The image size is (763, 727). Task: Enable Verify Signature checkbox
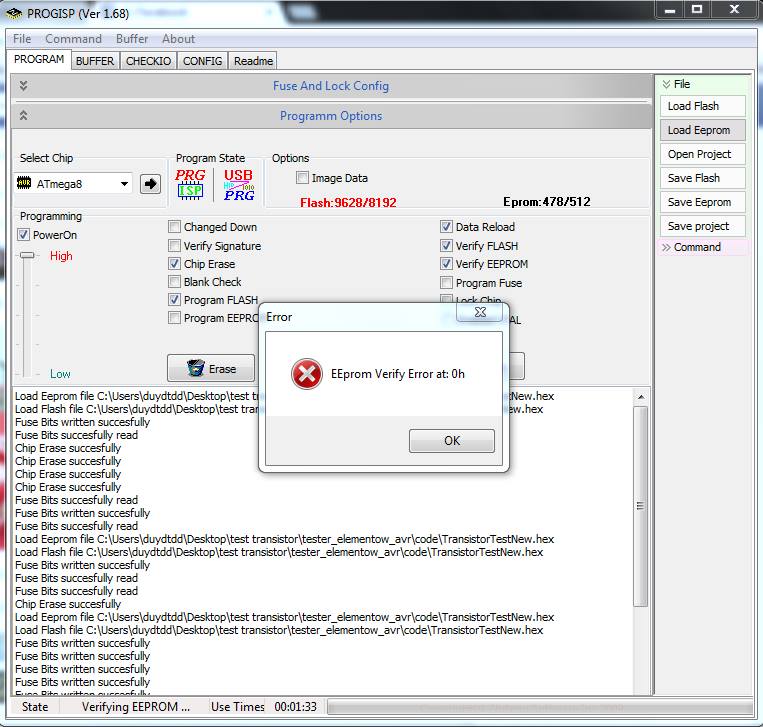(174, 246)
